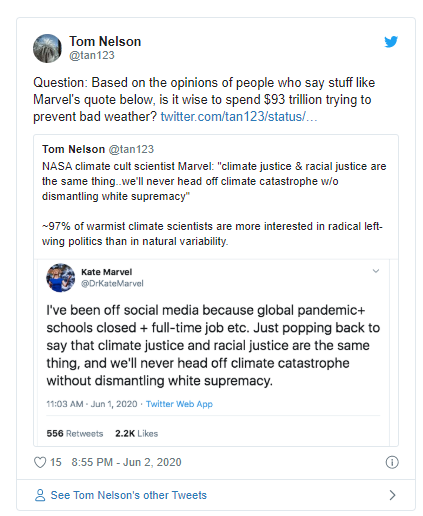Click the Tom Nelson display name header
Viewport: 423px width, 516px height.
point(105,42)
